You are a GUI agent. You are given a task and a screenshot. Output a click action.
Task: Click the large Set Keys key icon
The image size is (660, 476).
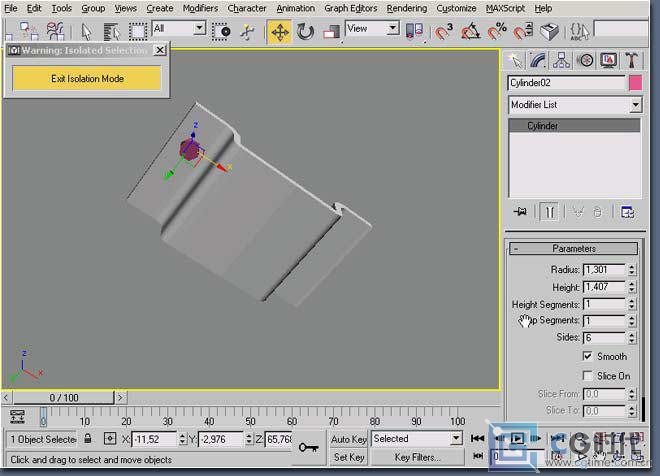coord(309,447)
